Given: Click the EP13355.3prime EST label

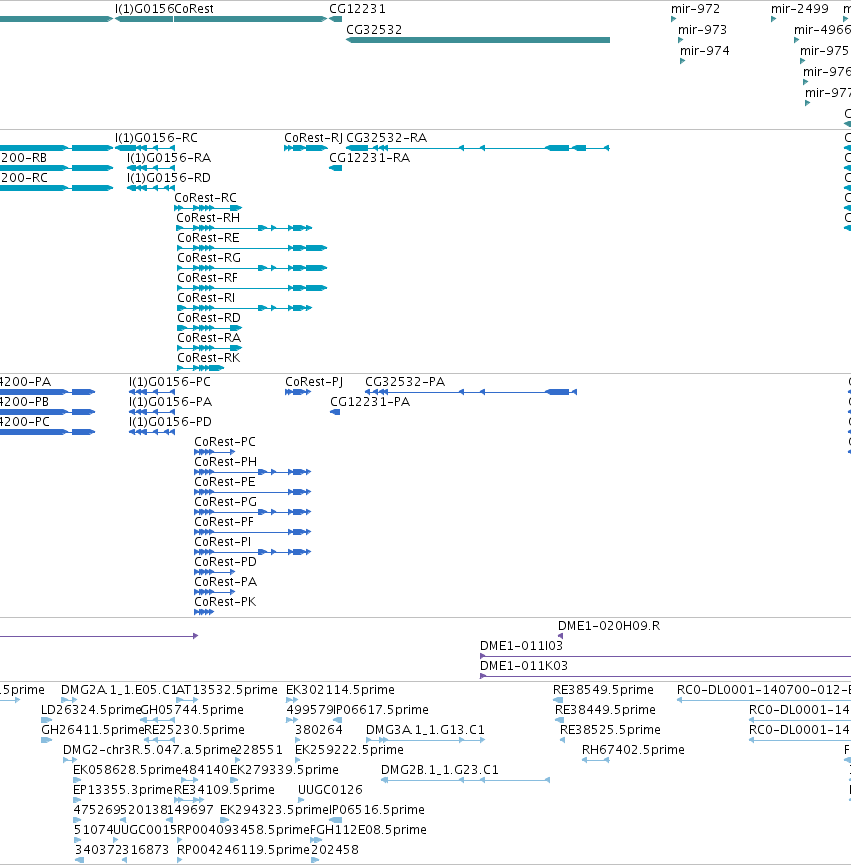Looking at the screenshot, I should point(123,789).
